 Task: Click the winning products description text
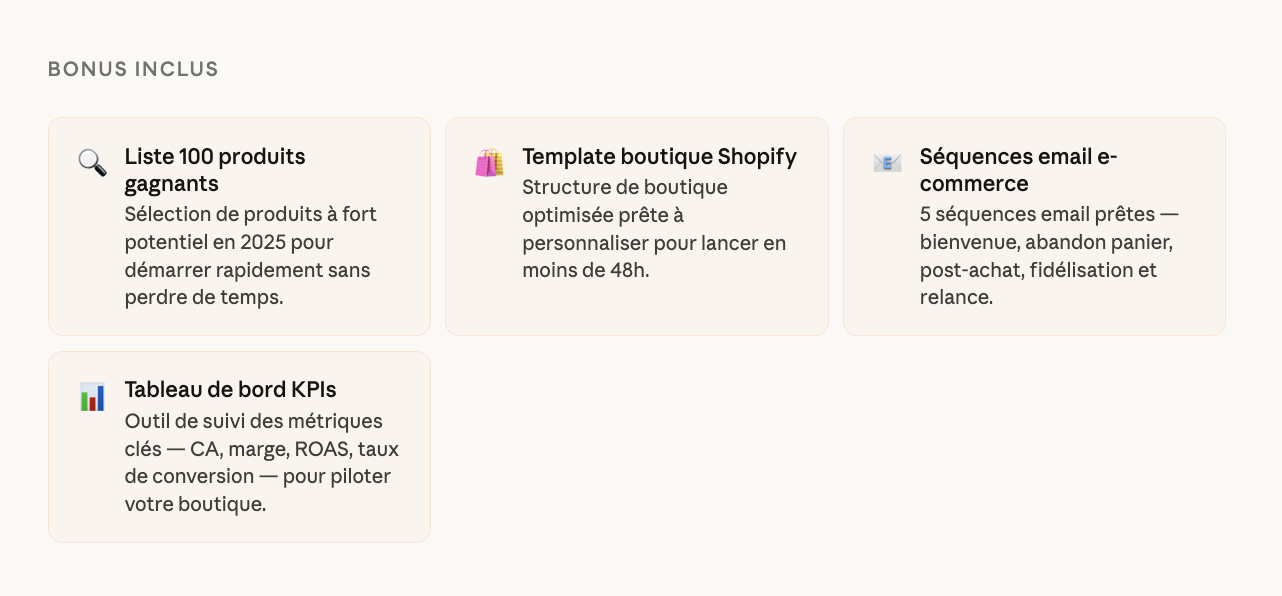pyautogui.click(x=250, y=256)
